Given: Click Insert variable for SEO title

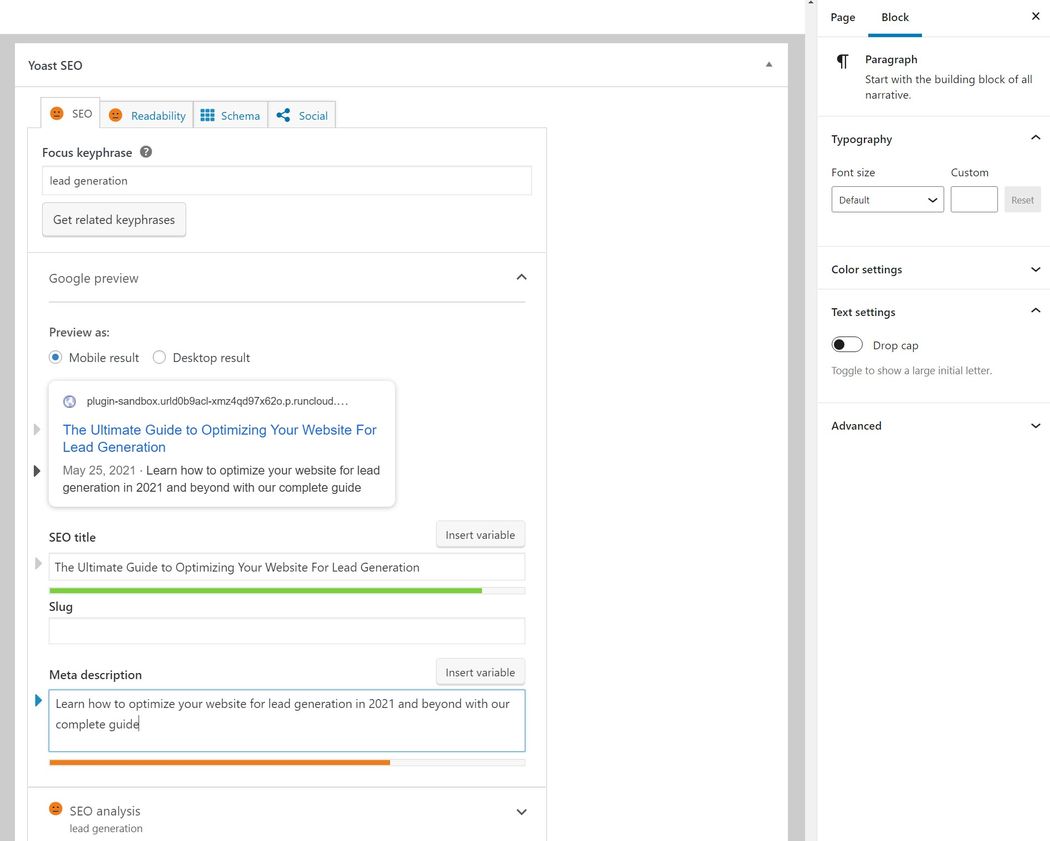Looking at the screenshot, I should pos(480,535).
